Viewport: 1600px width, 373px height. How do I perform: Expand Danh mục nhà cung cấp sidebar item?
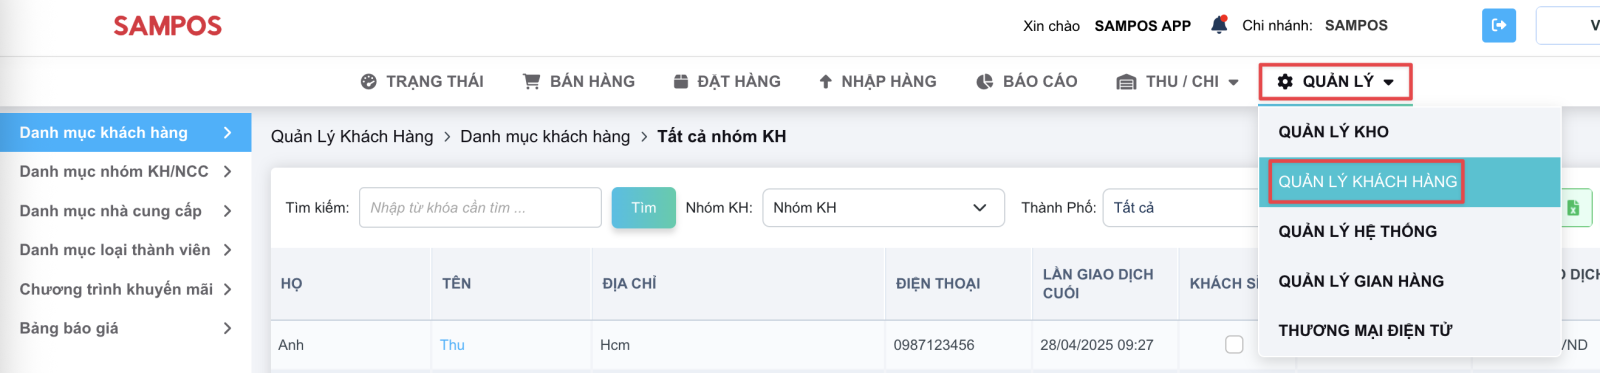(x=125, y=211)
